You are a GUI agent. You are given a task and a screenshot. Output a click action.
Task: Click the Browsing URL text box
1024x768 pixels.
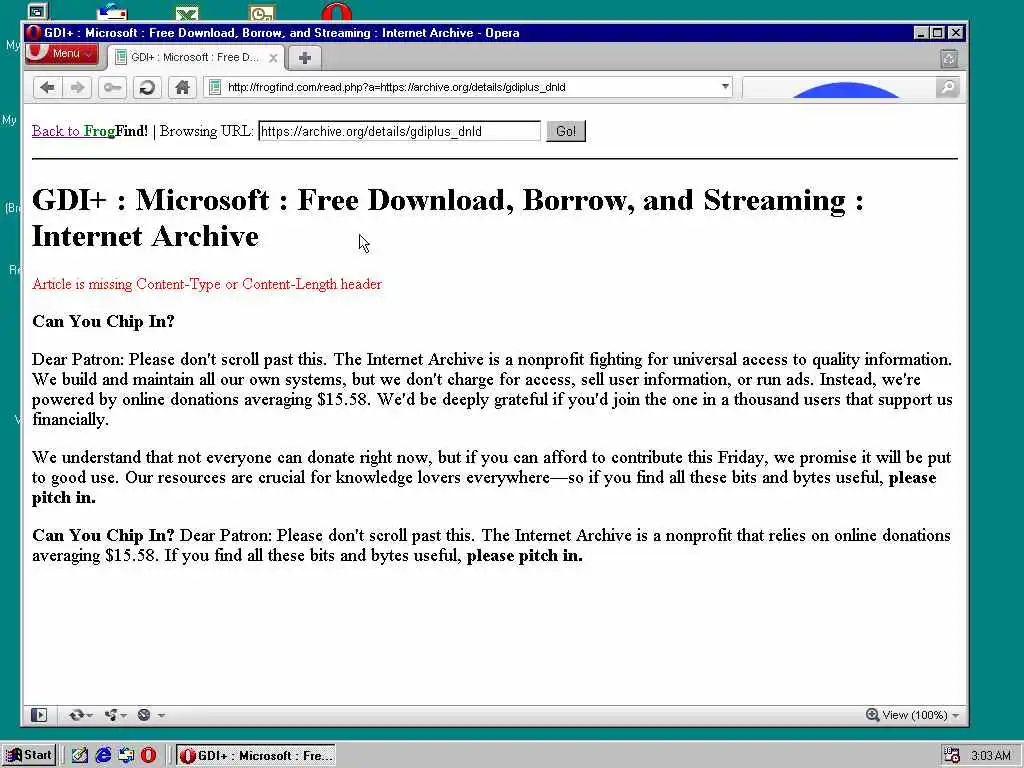400,131
